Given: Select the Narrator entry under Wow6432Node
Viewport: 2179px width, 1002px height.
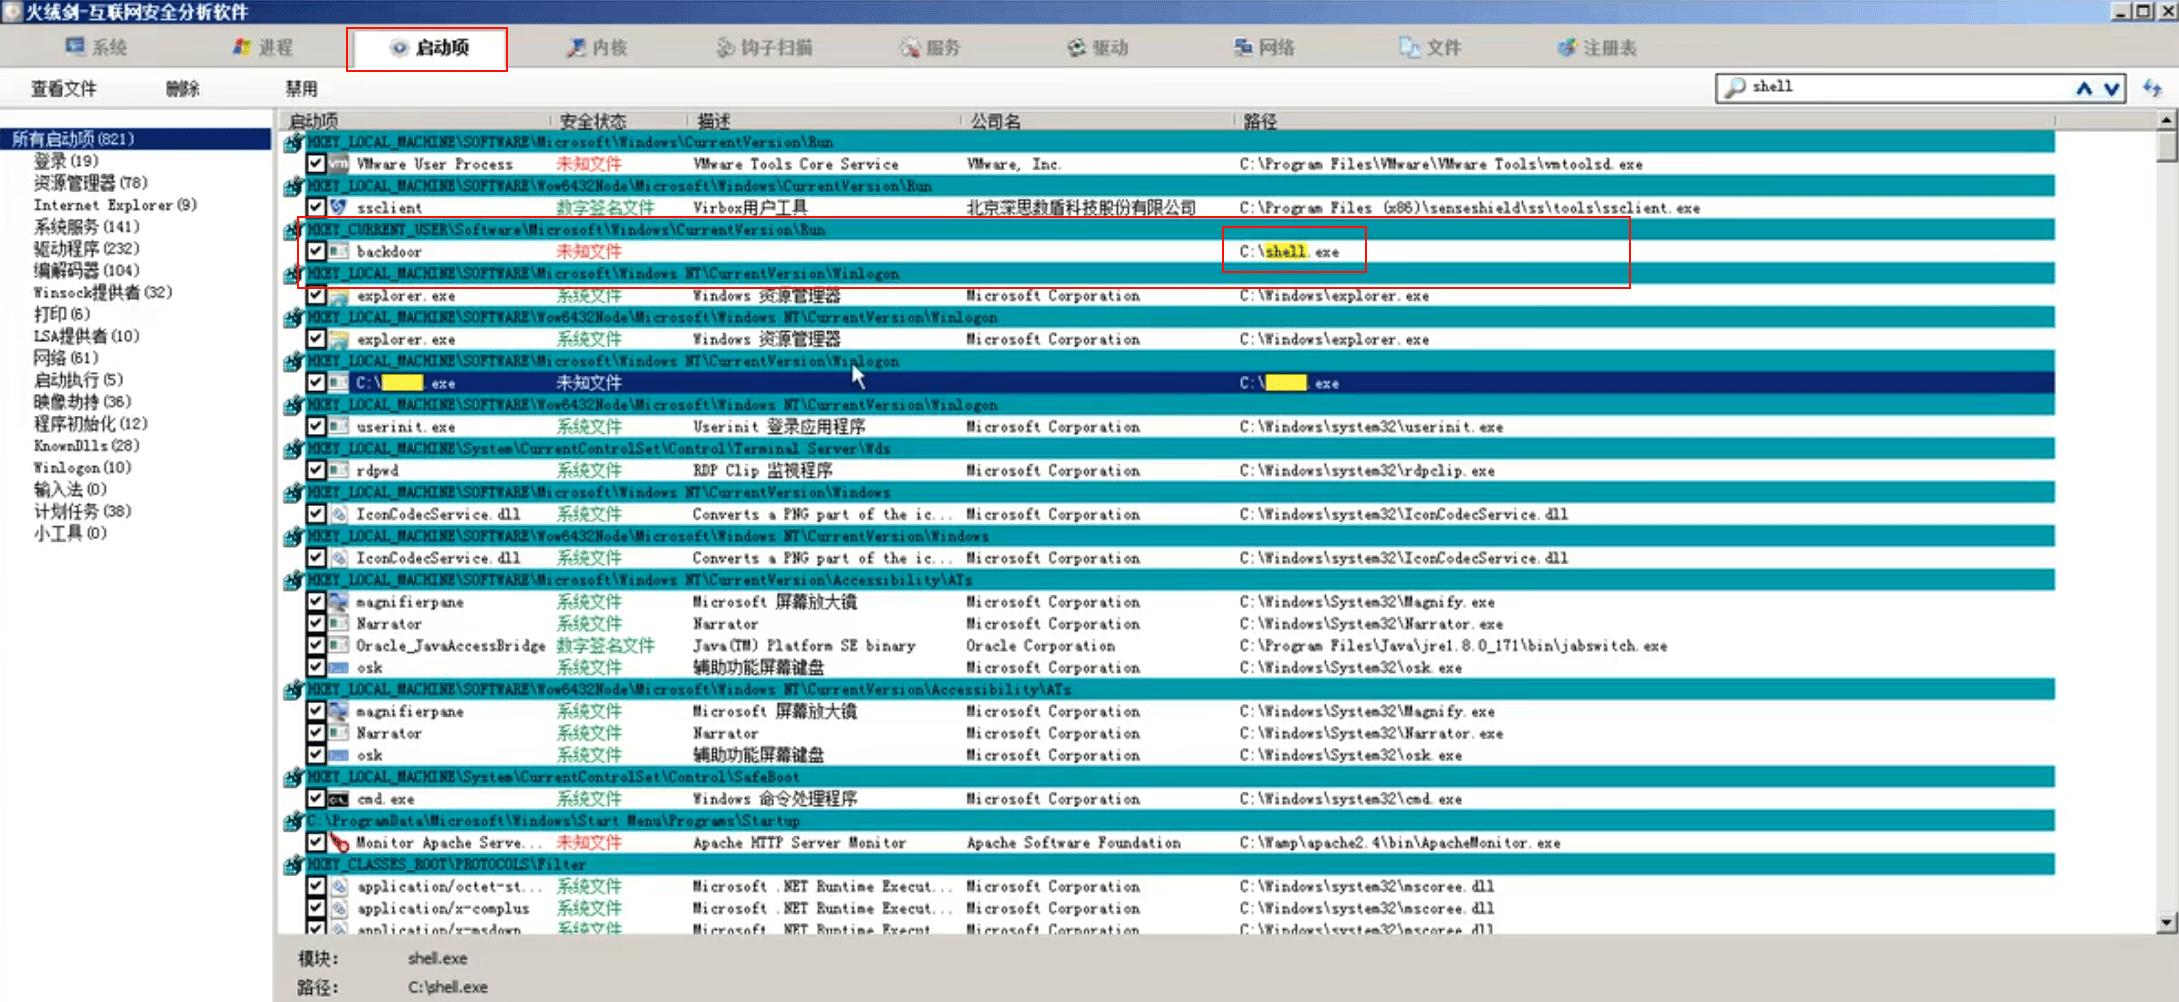Looking at the screenshot, I should coord(389,733).
